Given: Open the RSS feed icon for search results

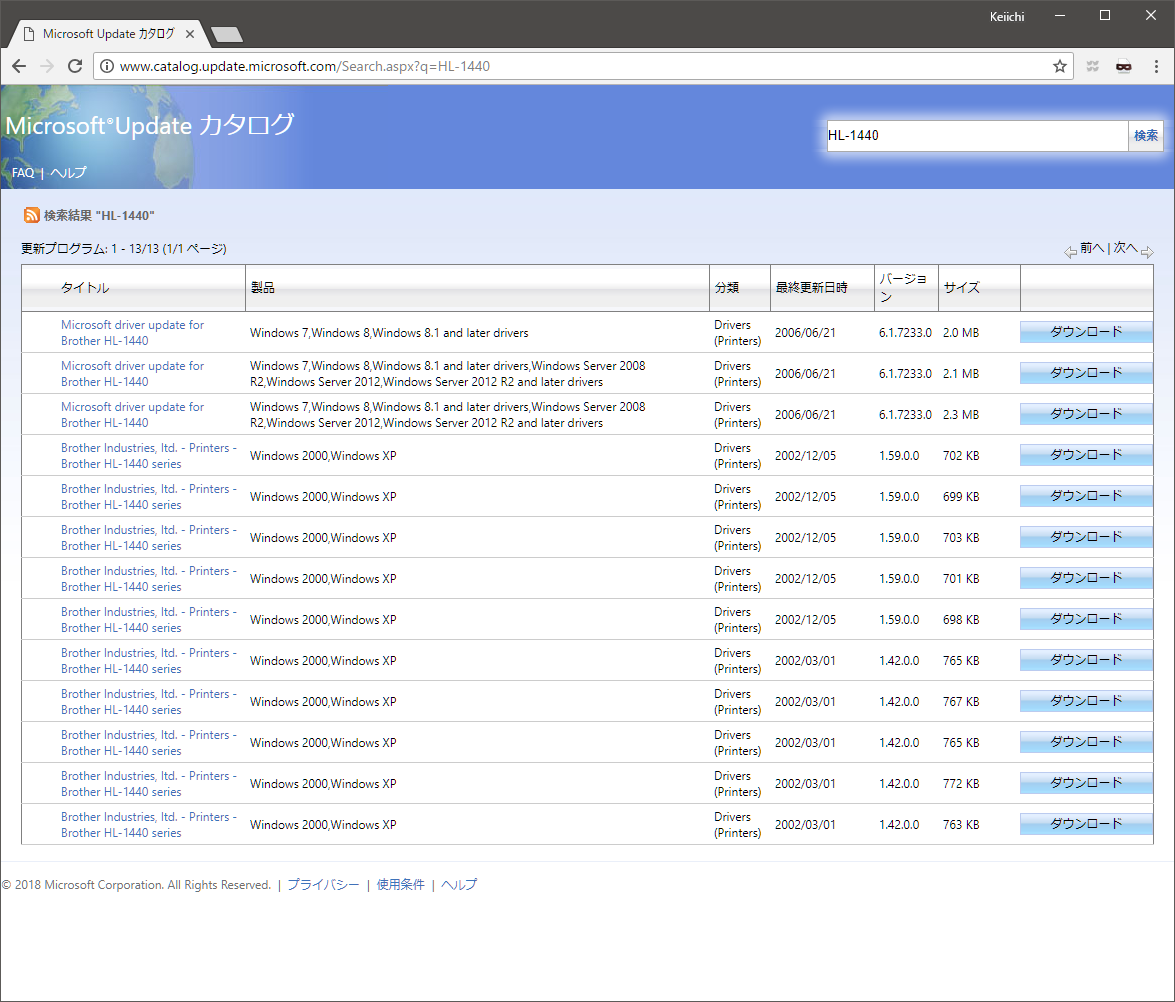Looking at the screenshot, I should (31, 216).
